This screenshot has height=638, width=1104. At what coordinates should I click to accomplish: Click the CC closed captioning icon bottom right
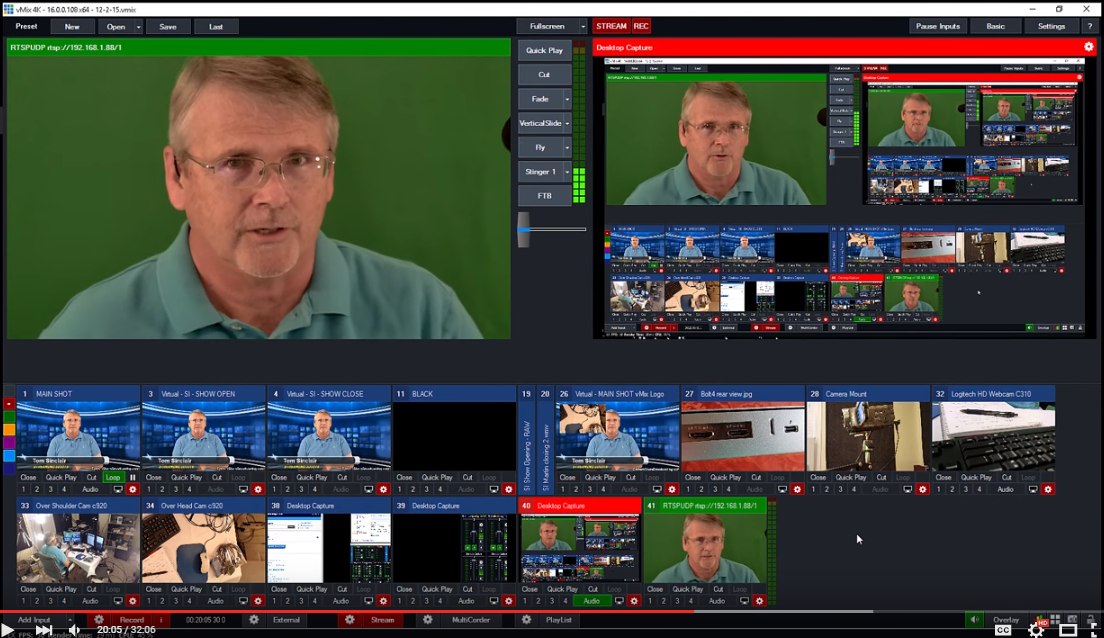1003,630
